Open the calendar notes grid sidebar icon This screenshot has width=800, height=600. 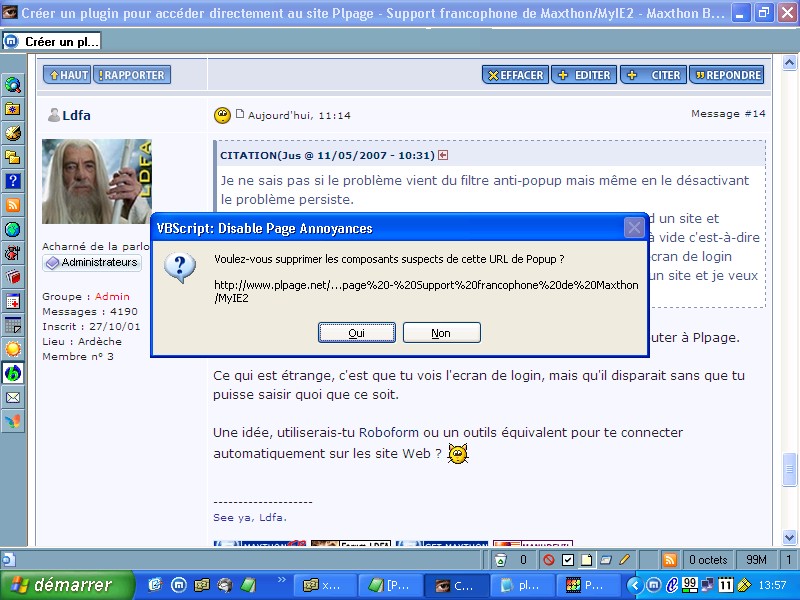[x=13, y=325]
